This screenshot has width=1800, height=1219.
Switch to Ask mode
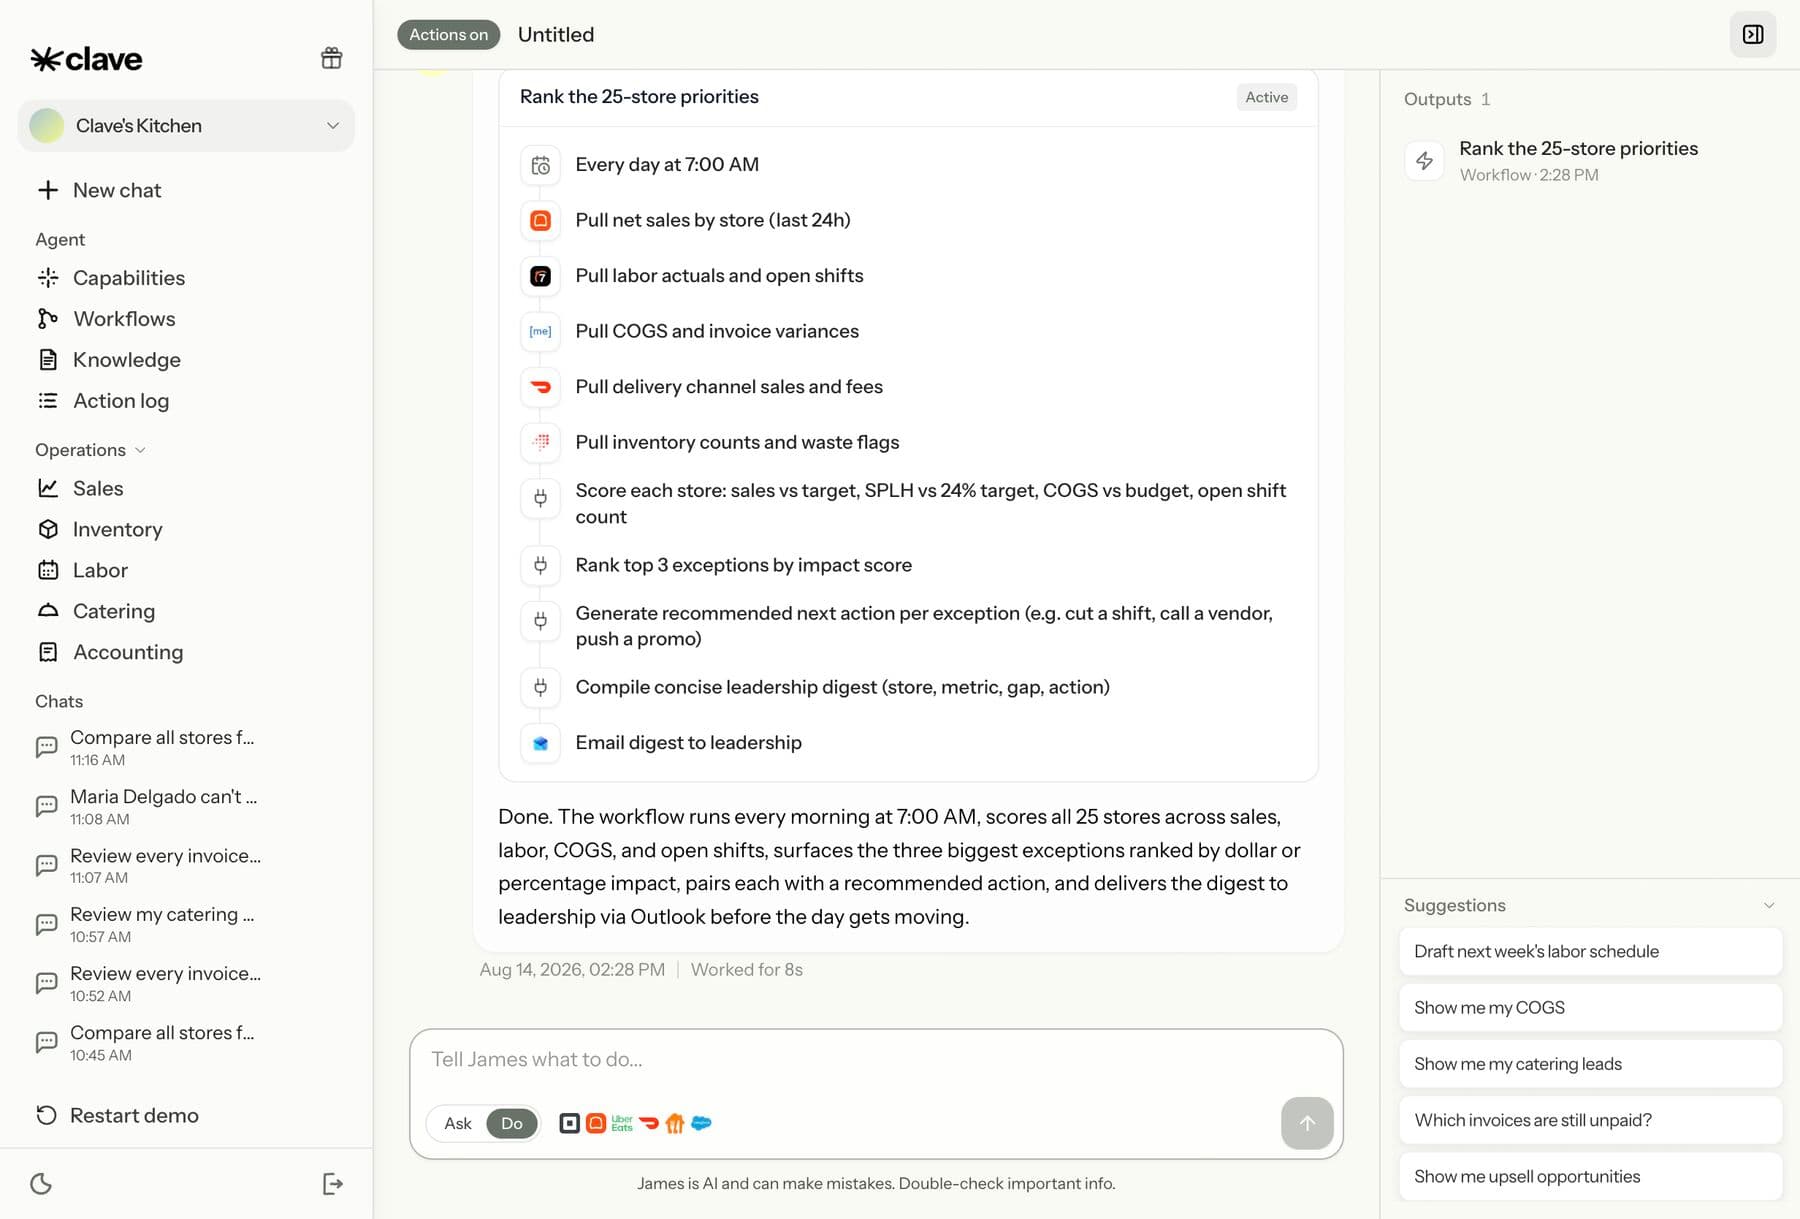(x=458, y=1123)
